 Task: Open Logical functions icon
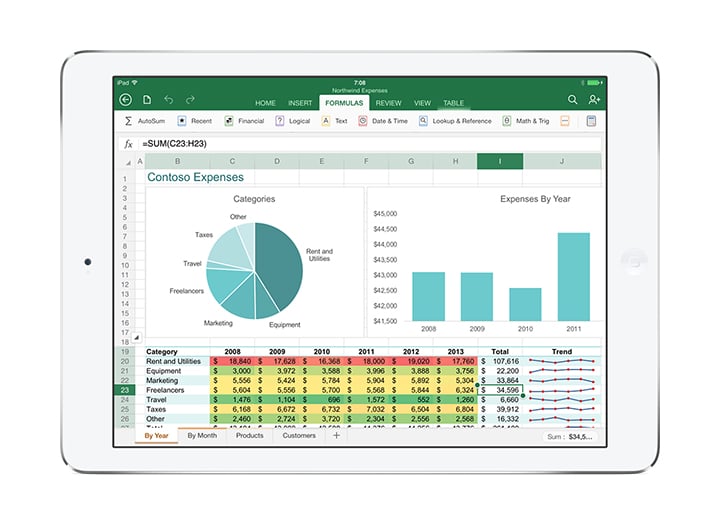click(280, 121)
